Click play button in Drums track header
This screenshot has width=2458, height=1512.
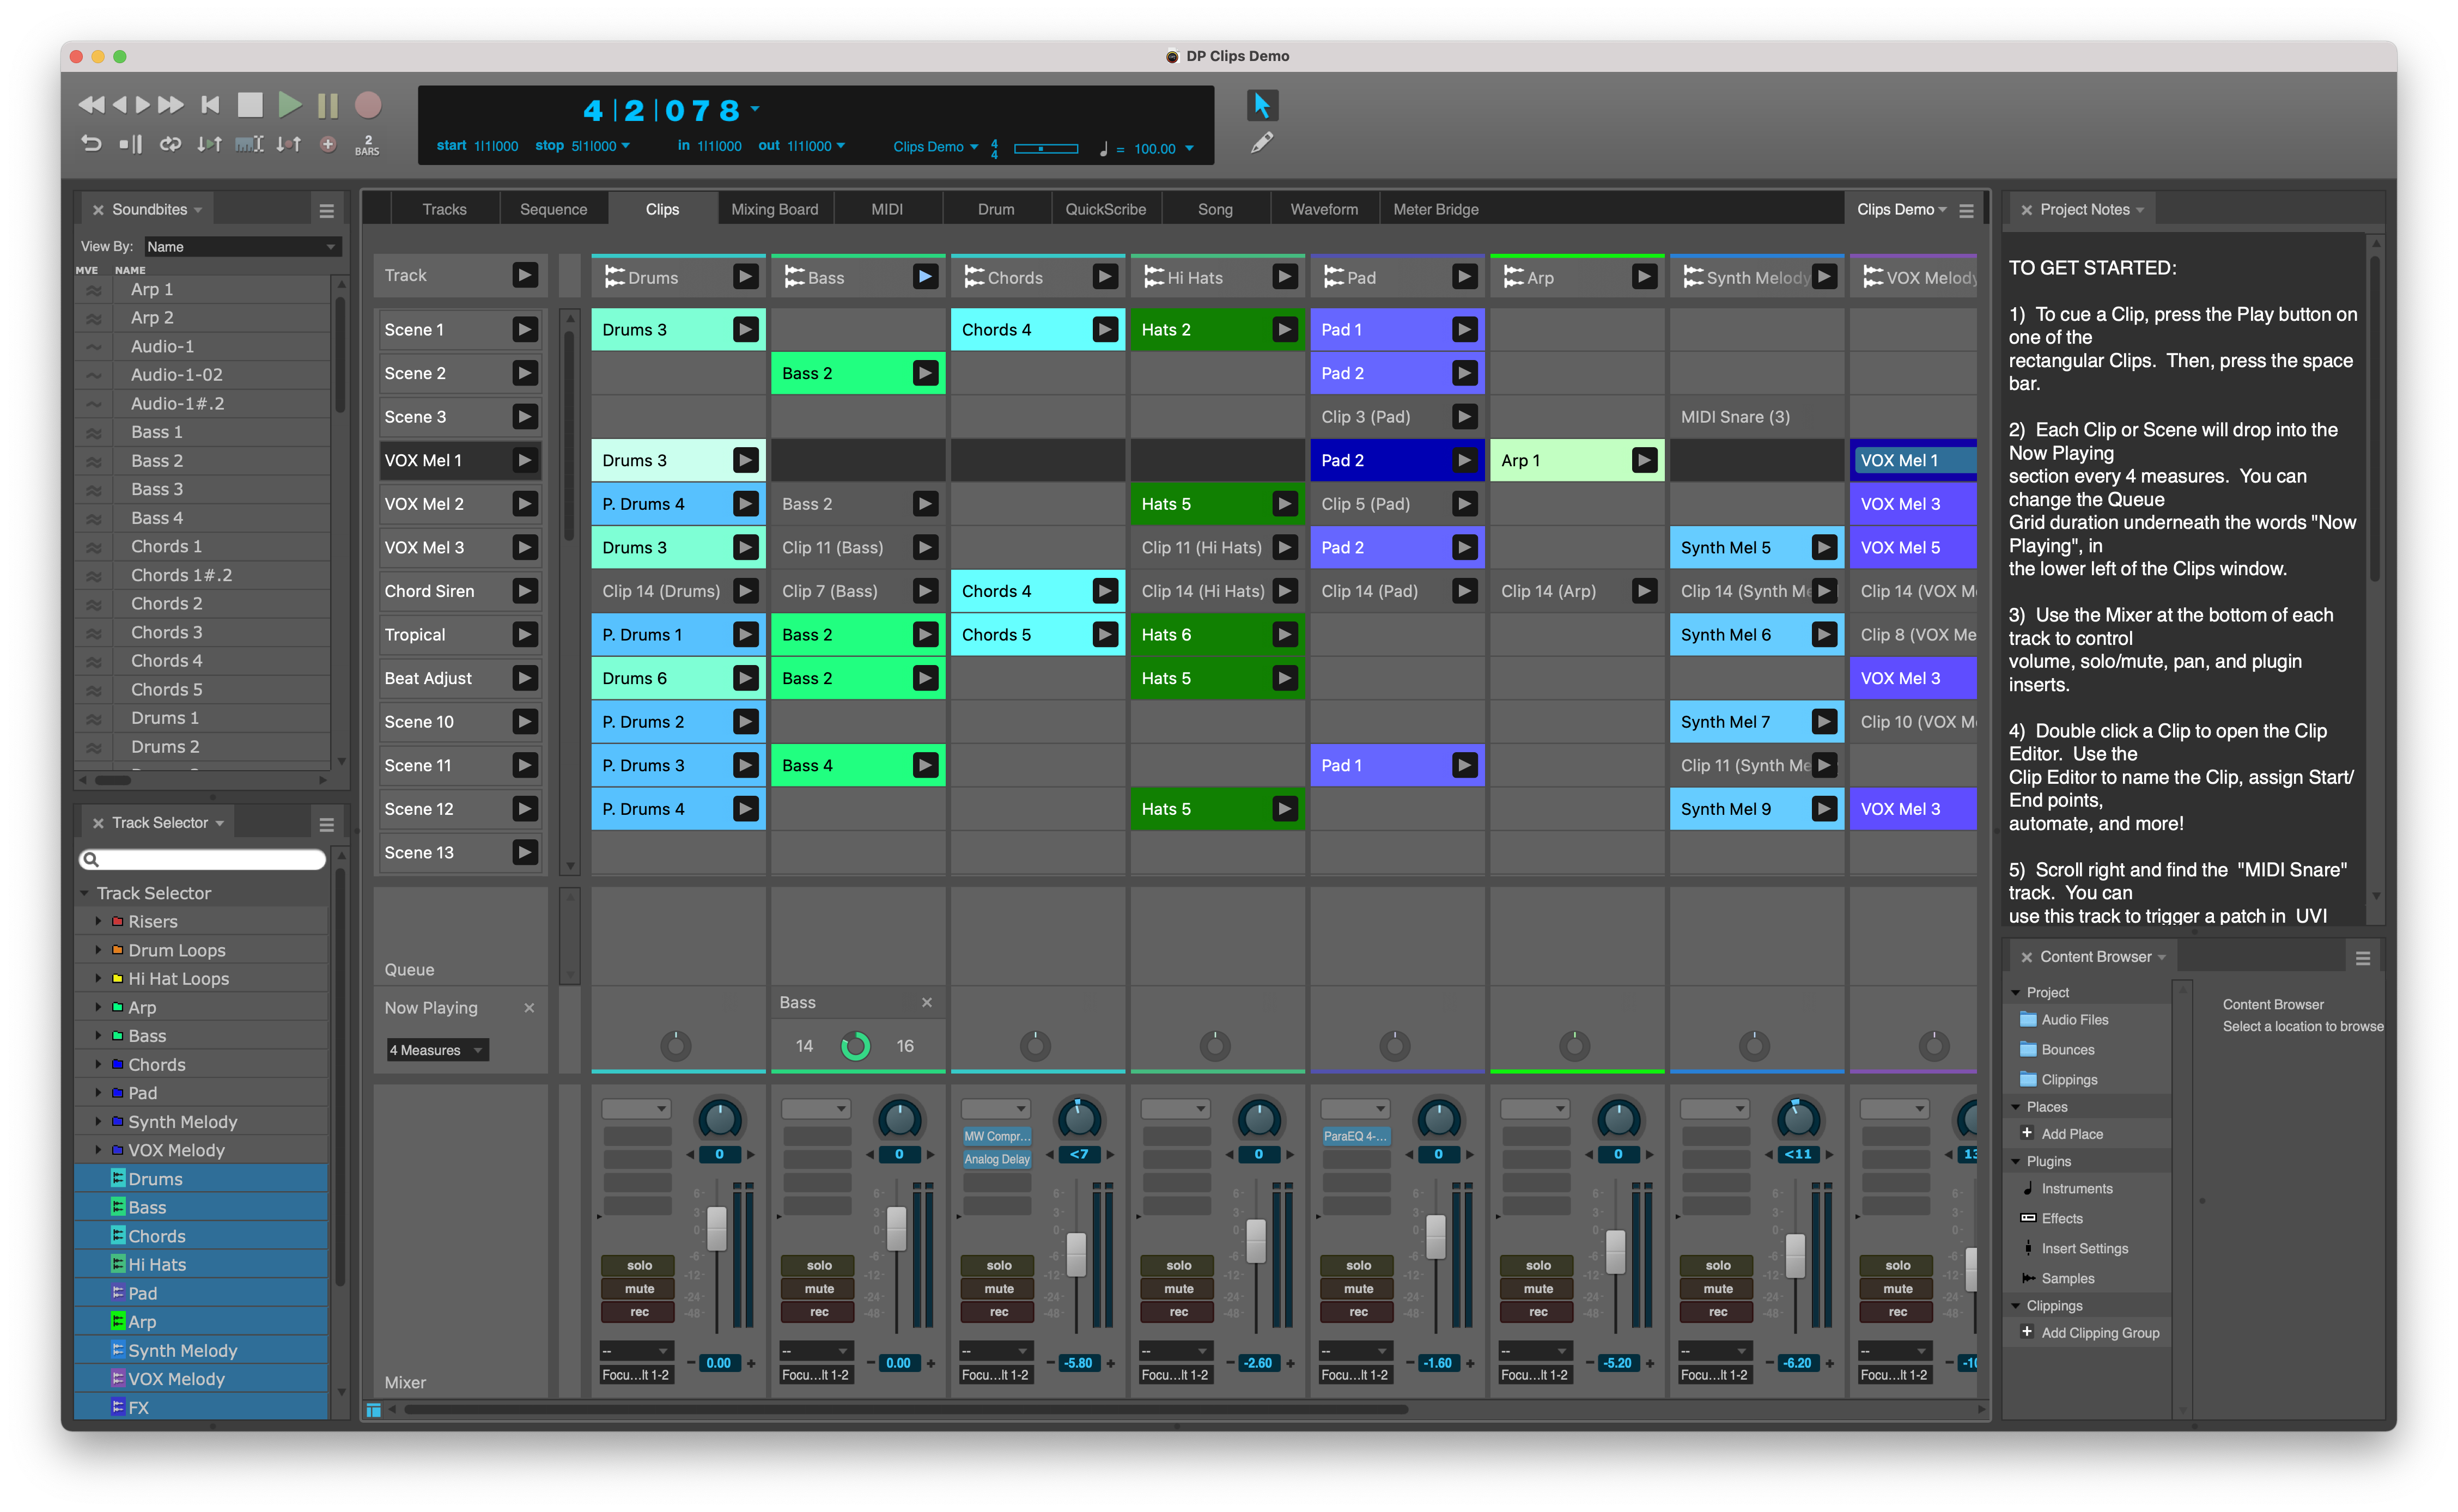(x=745, y=276)
